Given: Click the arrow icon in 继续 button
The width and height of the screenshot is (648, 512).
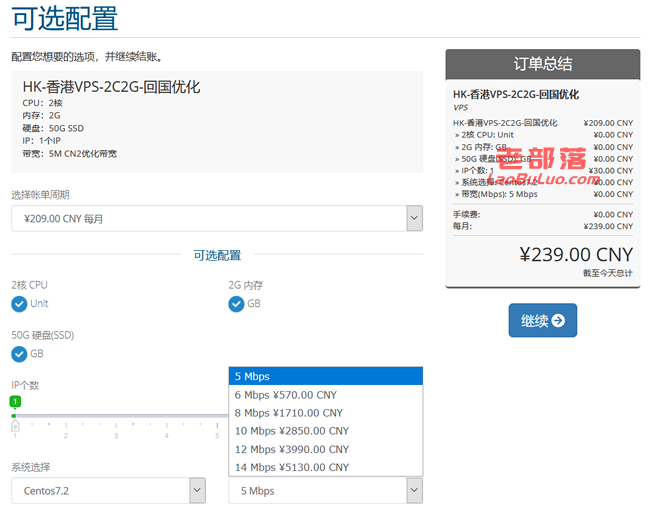Looking at the screenshot, I should [x=558, y=320].
